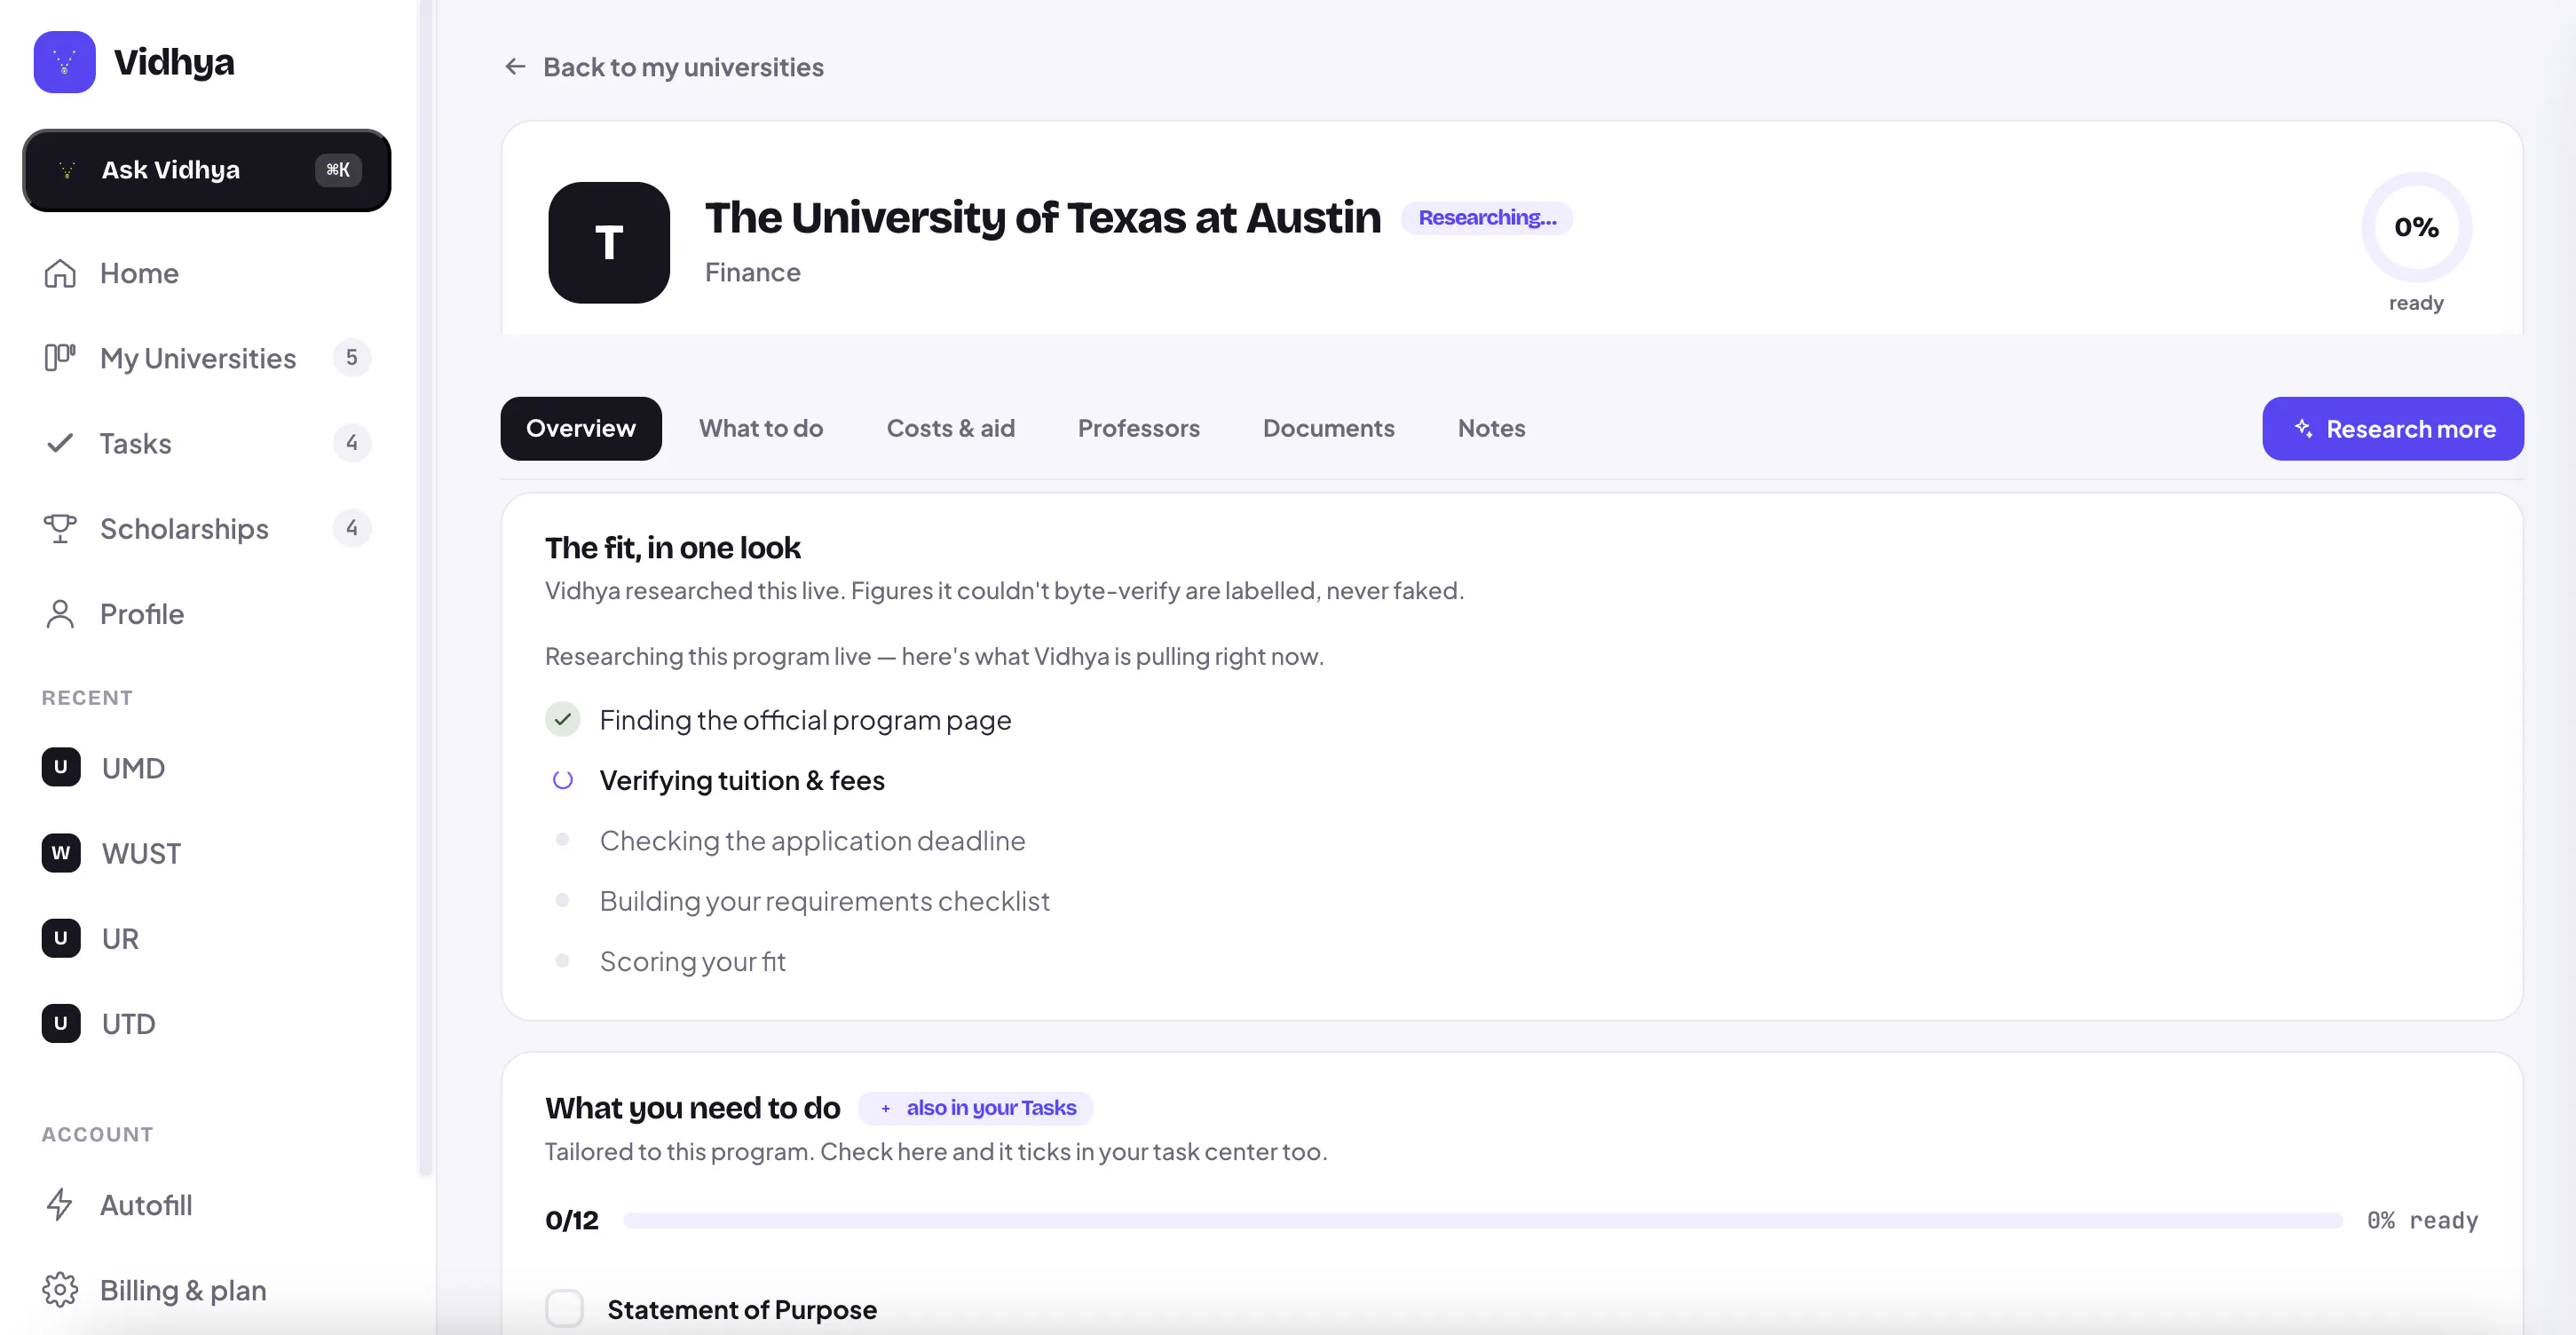Click the Tasks count badge 4
The image size is (2576, 1335).
[351, 443]
